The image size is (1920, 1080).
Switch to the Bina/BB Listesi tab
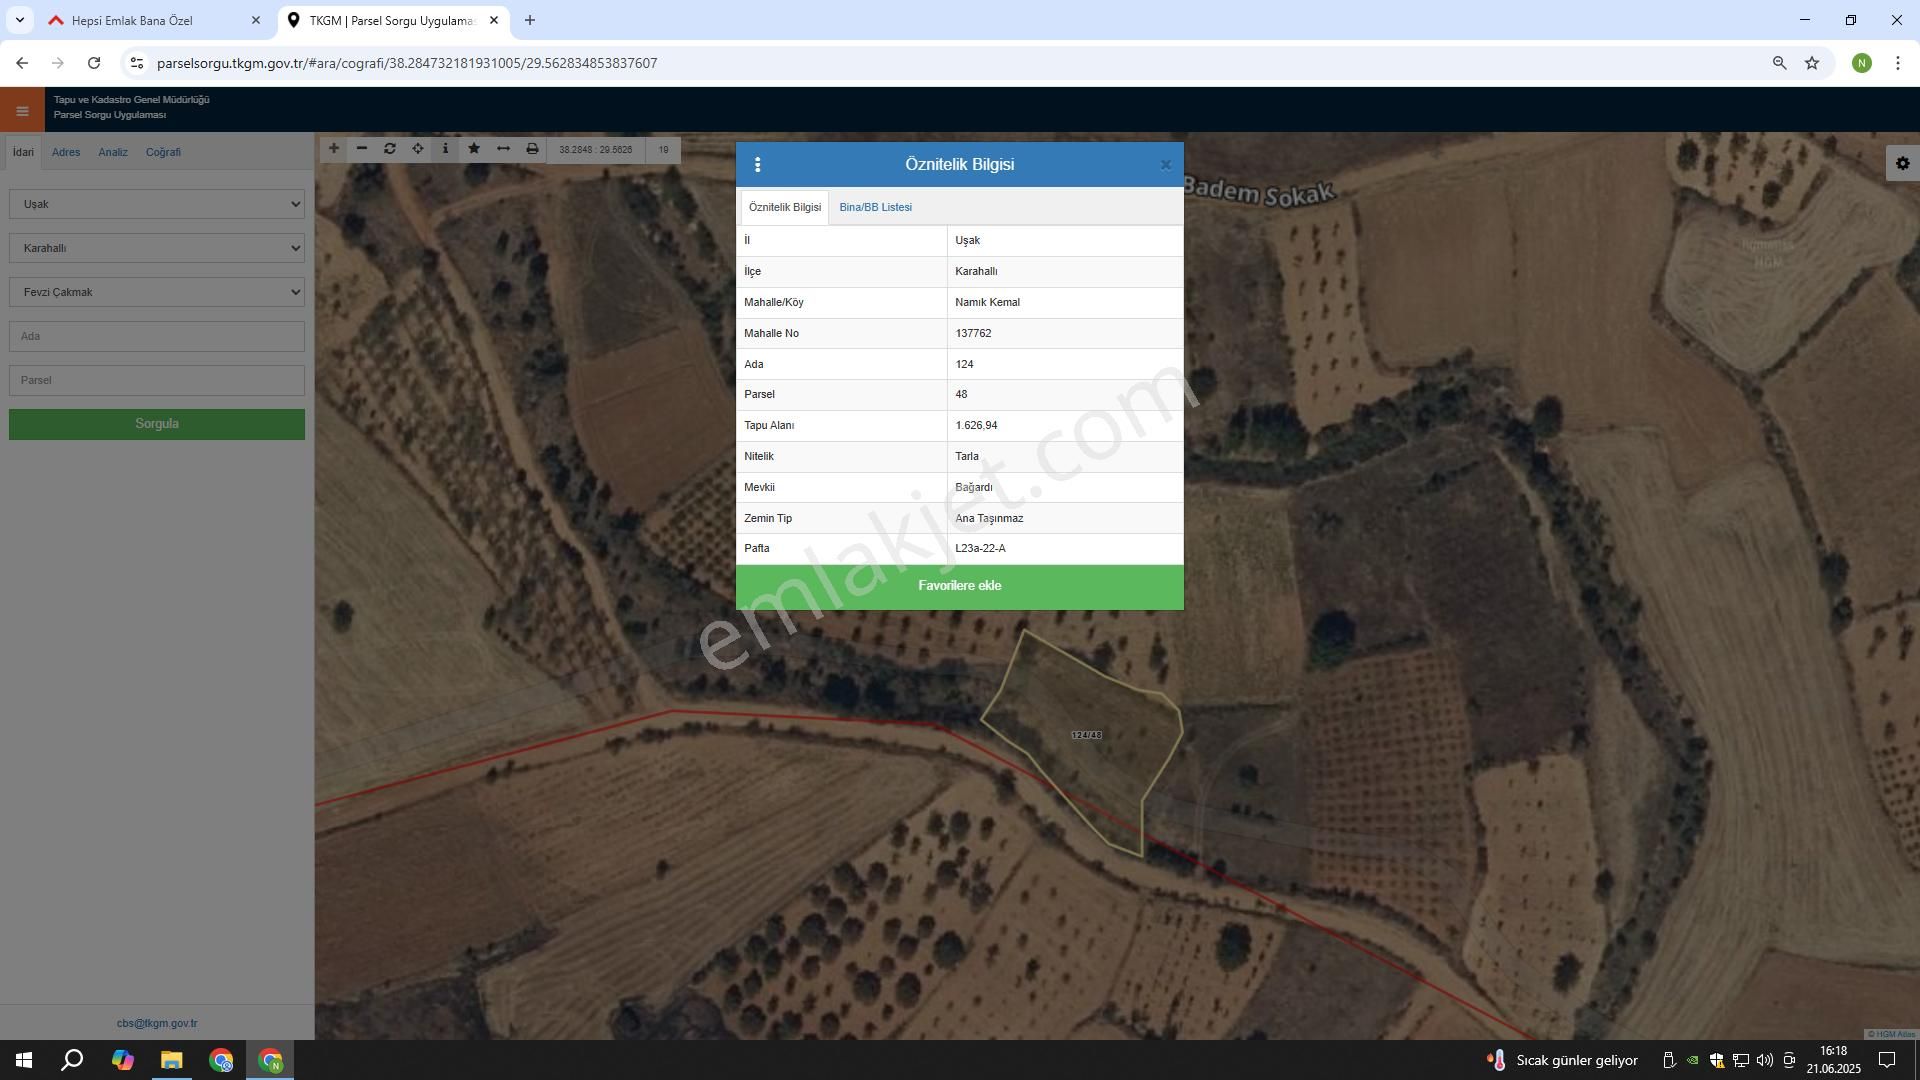[875, 207]
